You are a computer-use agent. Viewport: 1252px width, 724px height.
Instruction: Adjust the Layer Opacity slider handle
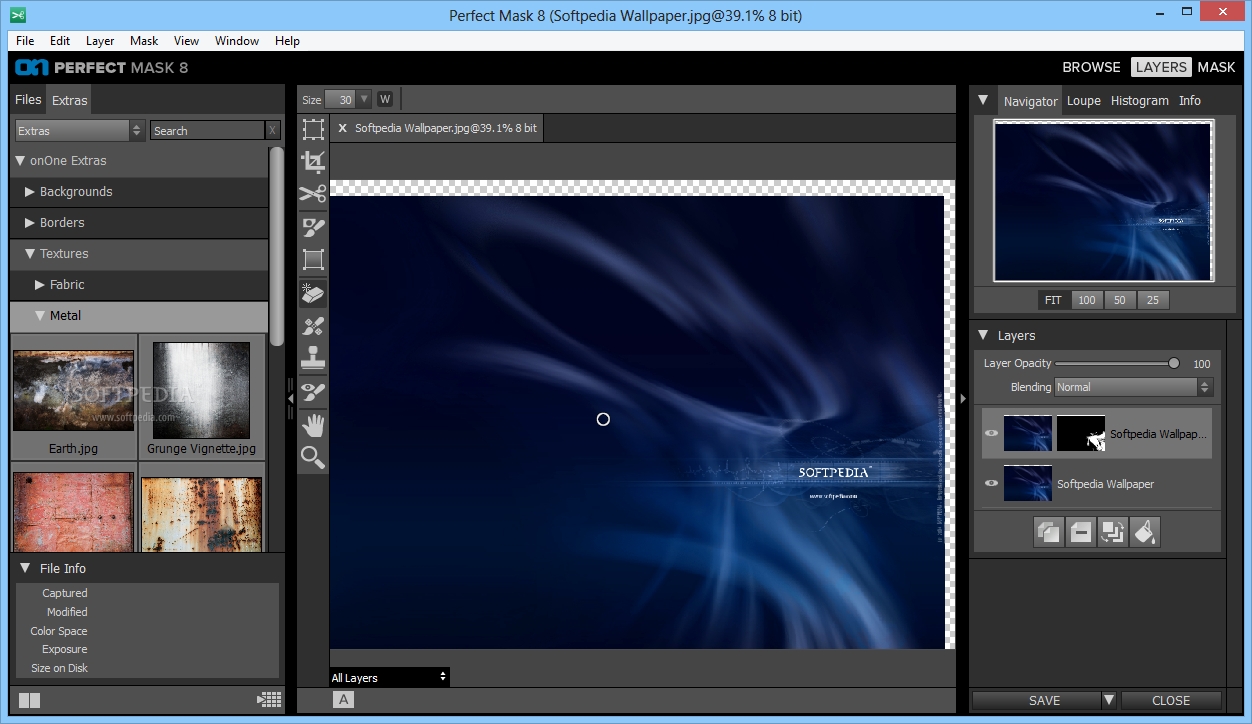click(1174, 363)
